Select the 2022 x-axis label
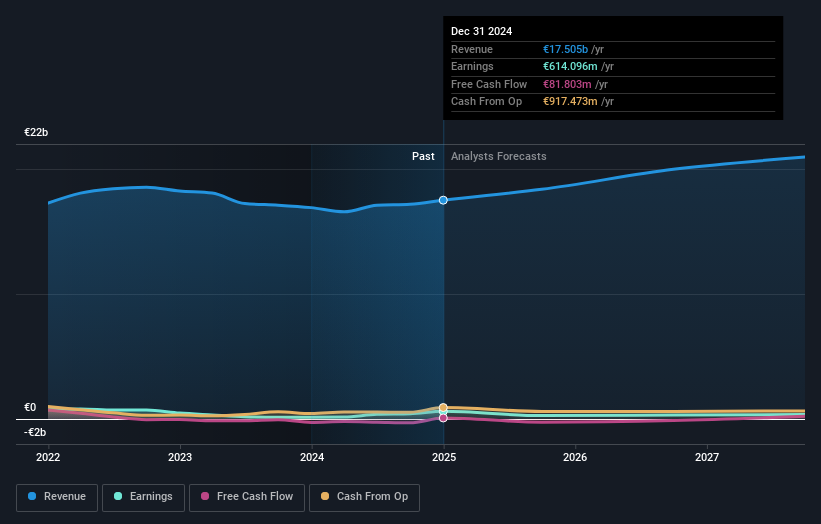 click(48, 458)
